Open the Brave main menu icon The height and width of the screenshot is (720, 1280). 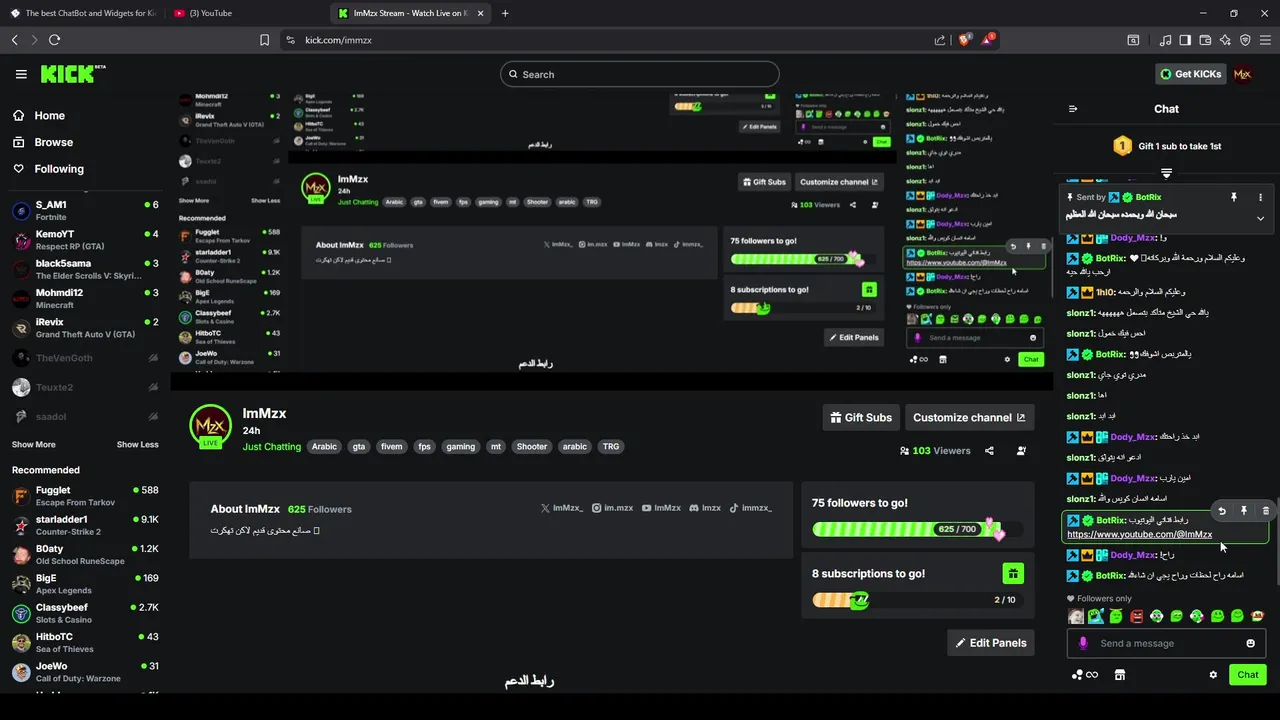pyautogui.click(x=1265, y=40)
